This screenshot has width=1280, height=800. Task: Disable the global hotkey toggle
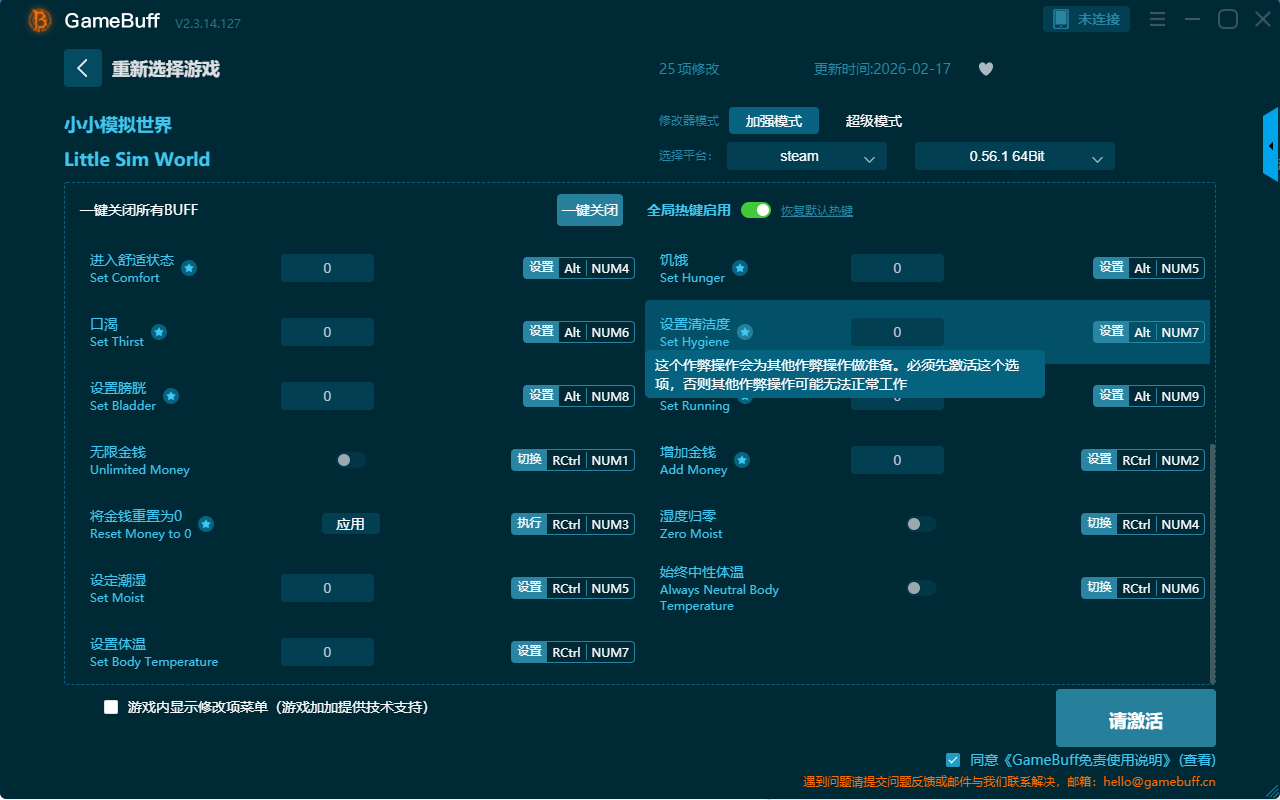click(756, 210)
